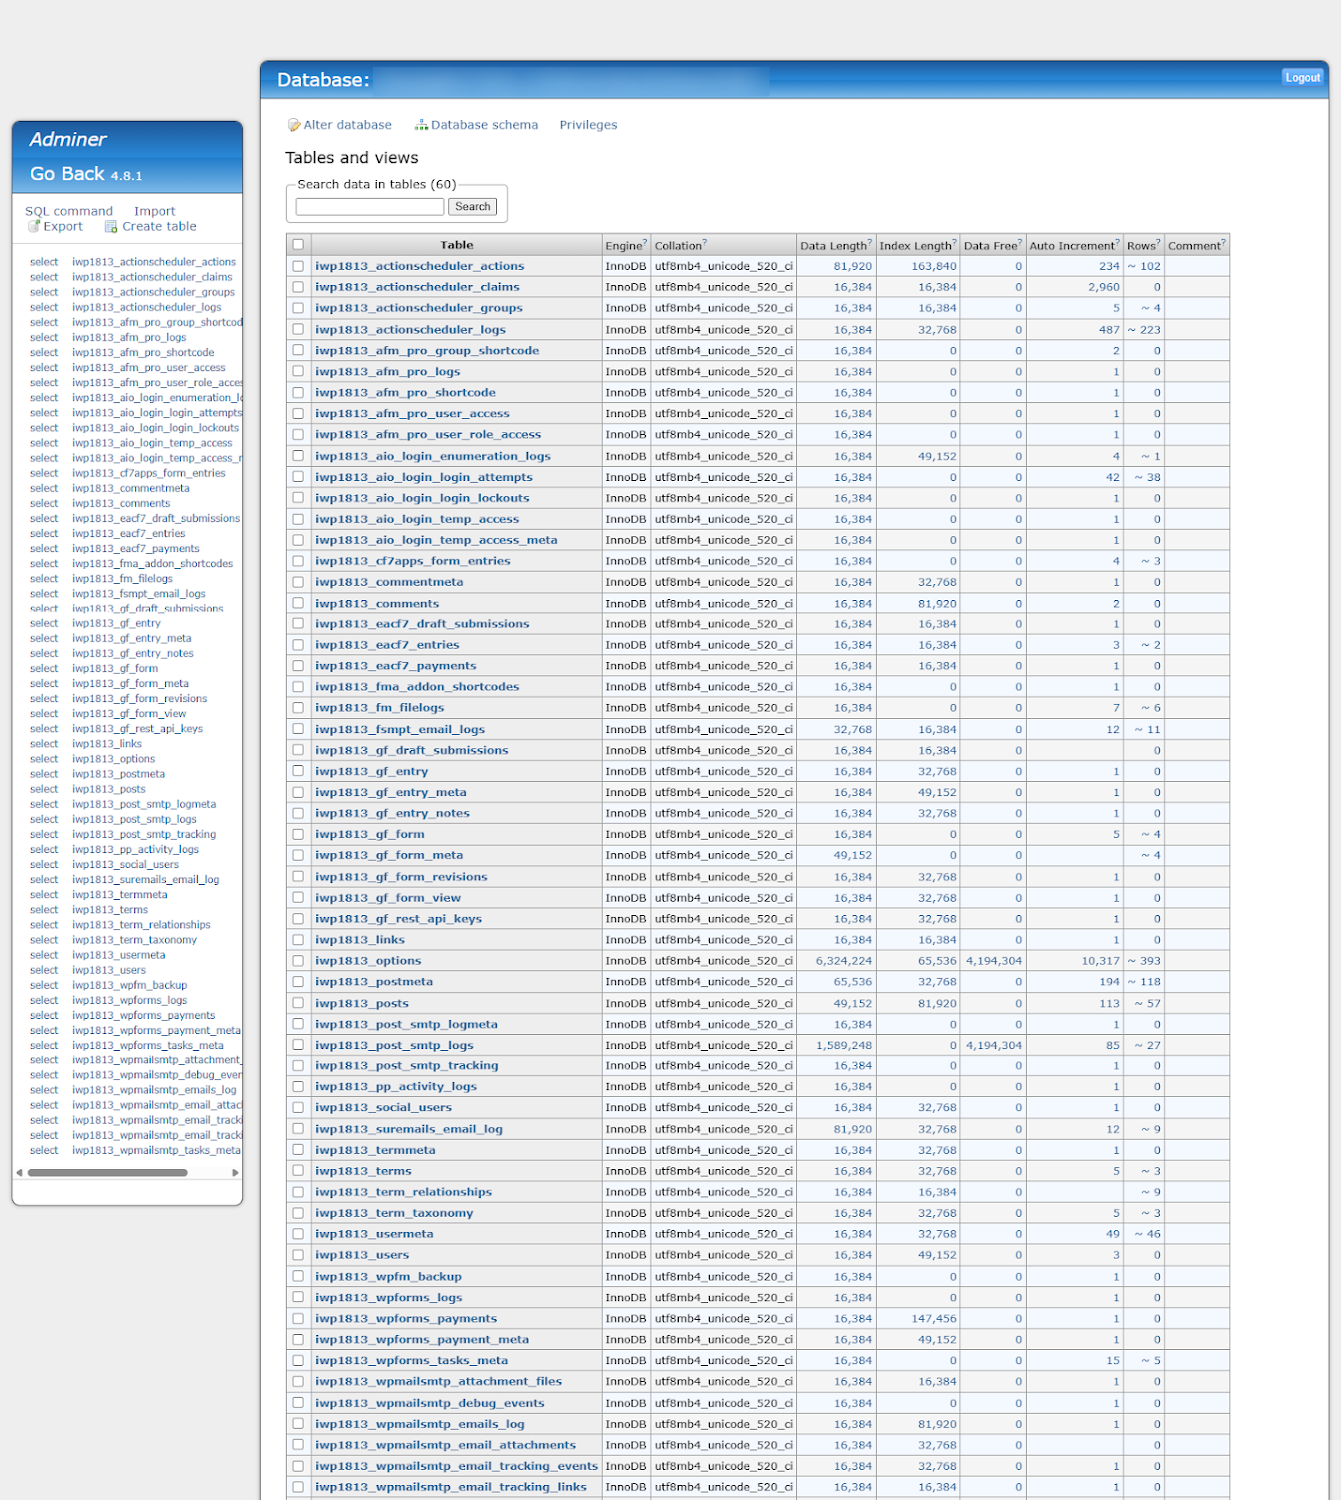The width and height of the screenshot is (1341, 1500).
Task: Sort tables by the Engine column header
Action: click(x=621, y=243)
